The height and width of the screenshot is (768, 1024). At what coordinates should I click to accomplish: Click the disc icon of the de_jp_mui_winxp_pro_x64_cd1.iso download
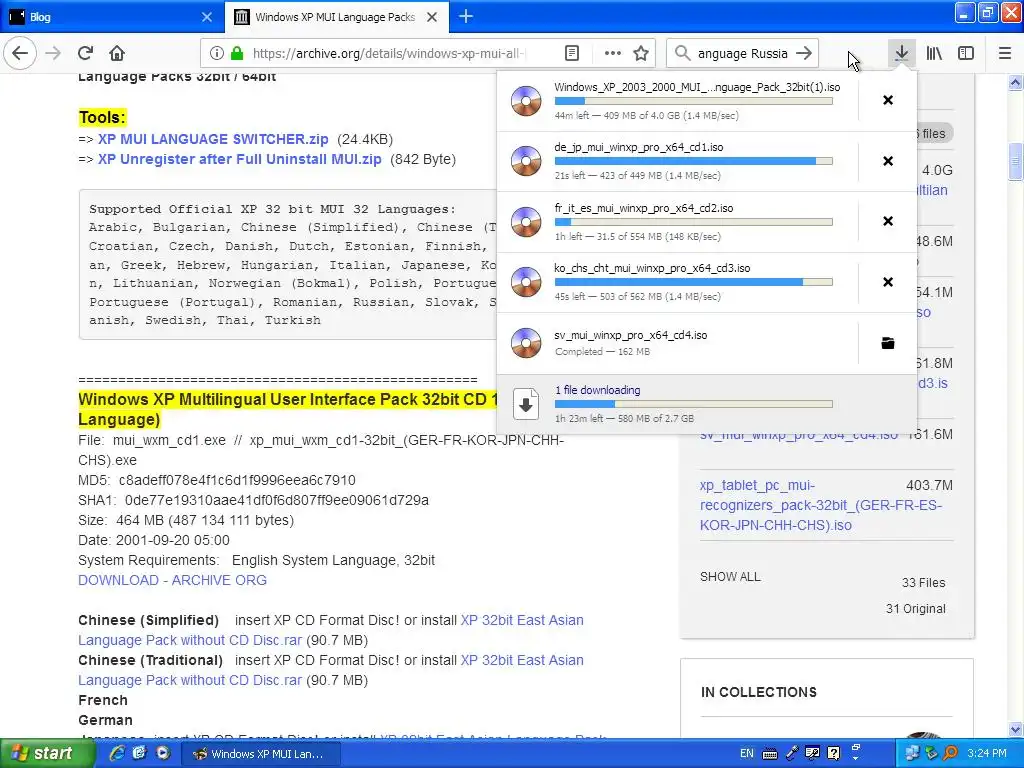(526, 161)
